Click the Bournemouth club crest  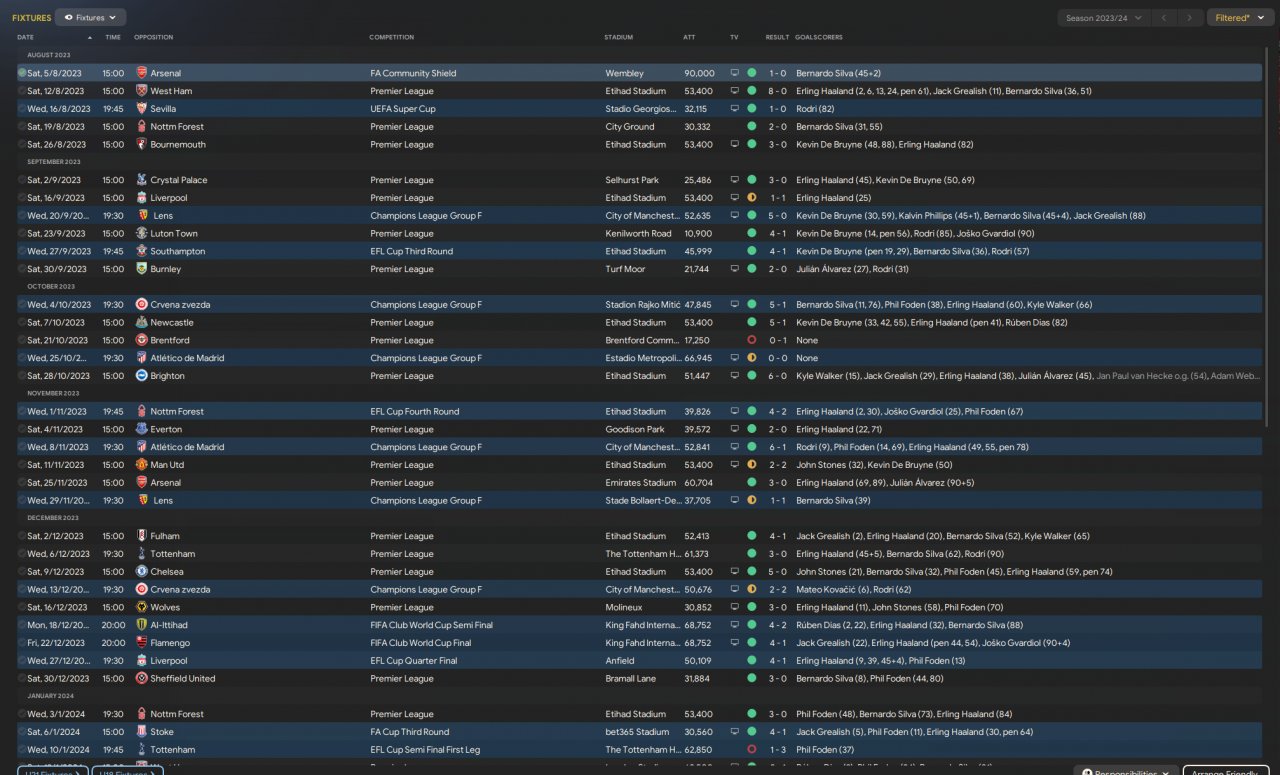click(x=141, y=144)
